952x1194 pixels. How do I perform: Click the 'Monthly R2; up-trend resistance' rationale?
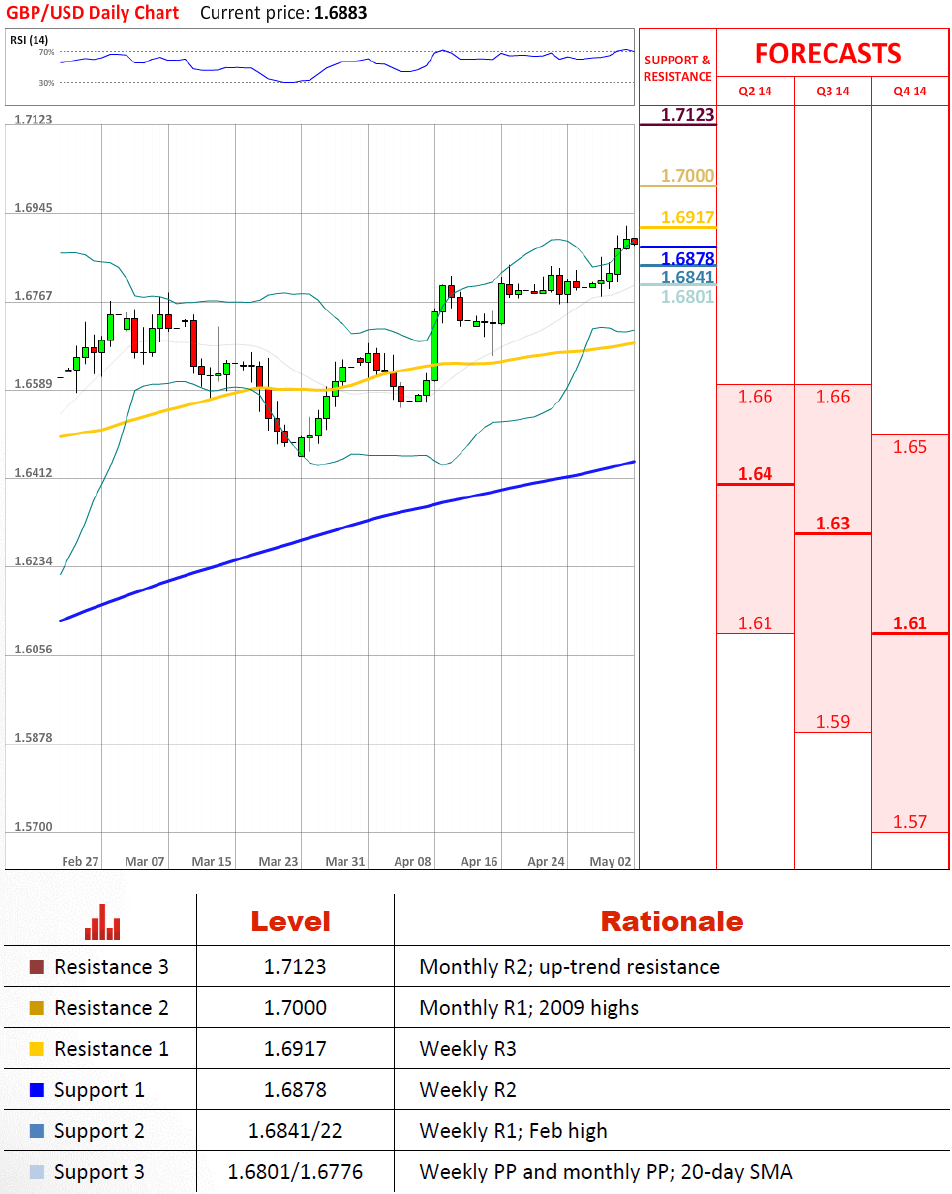coord(570,967)
